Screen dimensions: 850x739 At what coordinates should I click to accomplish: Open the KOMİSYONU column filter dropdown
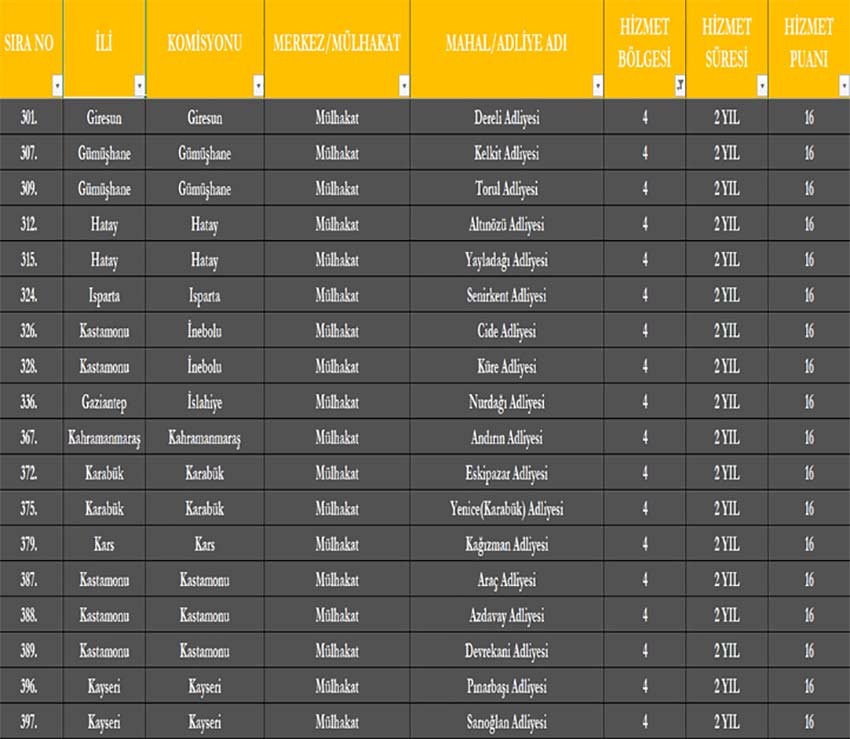pos(258,86)
